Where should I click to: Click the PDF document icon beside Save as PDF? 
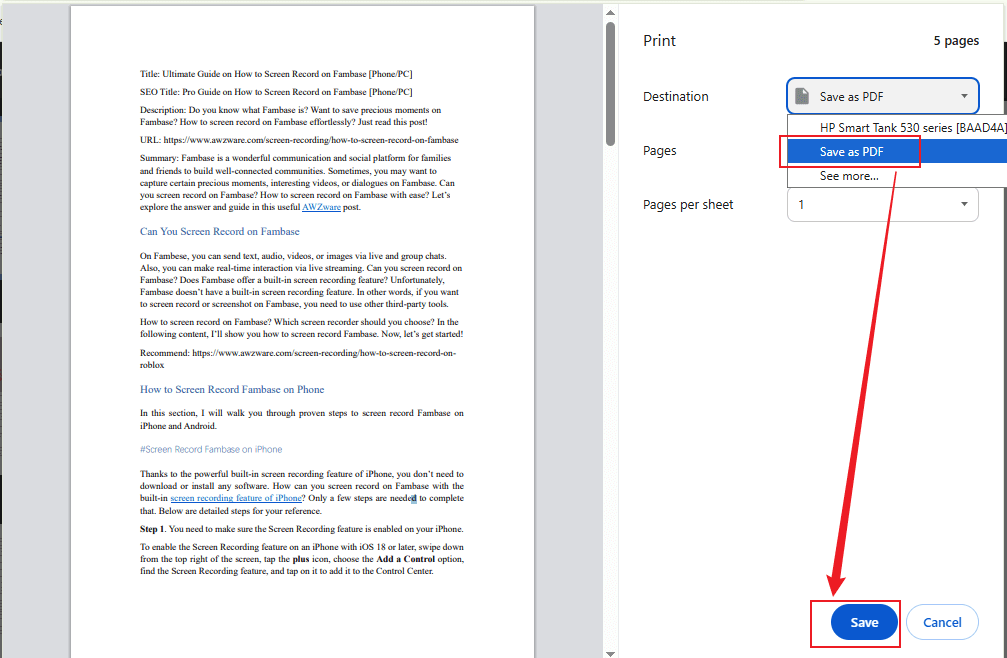pyautogui.click(x=803, y=95)
